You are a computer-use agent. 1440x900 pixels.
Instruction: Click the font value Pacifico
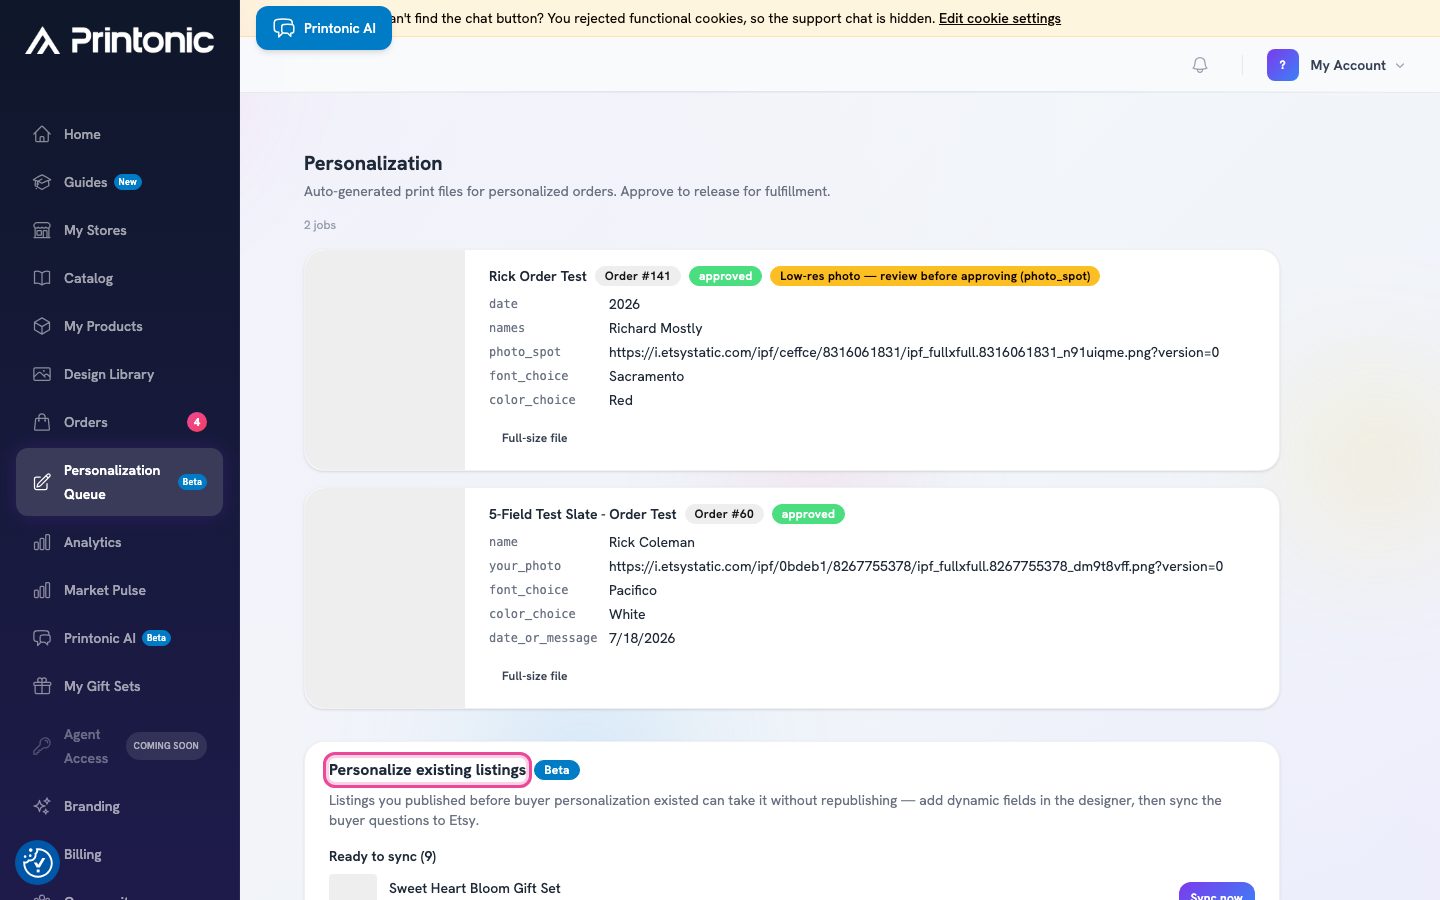click(x=633, y=590)
